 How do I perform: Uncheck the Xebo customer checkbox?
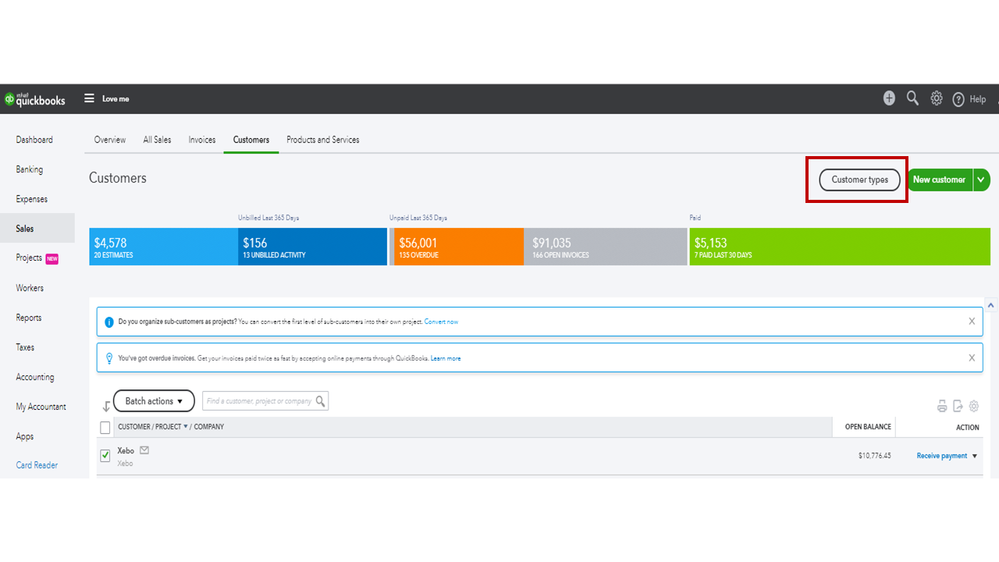coord(105,455)
